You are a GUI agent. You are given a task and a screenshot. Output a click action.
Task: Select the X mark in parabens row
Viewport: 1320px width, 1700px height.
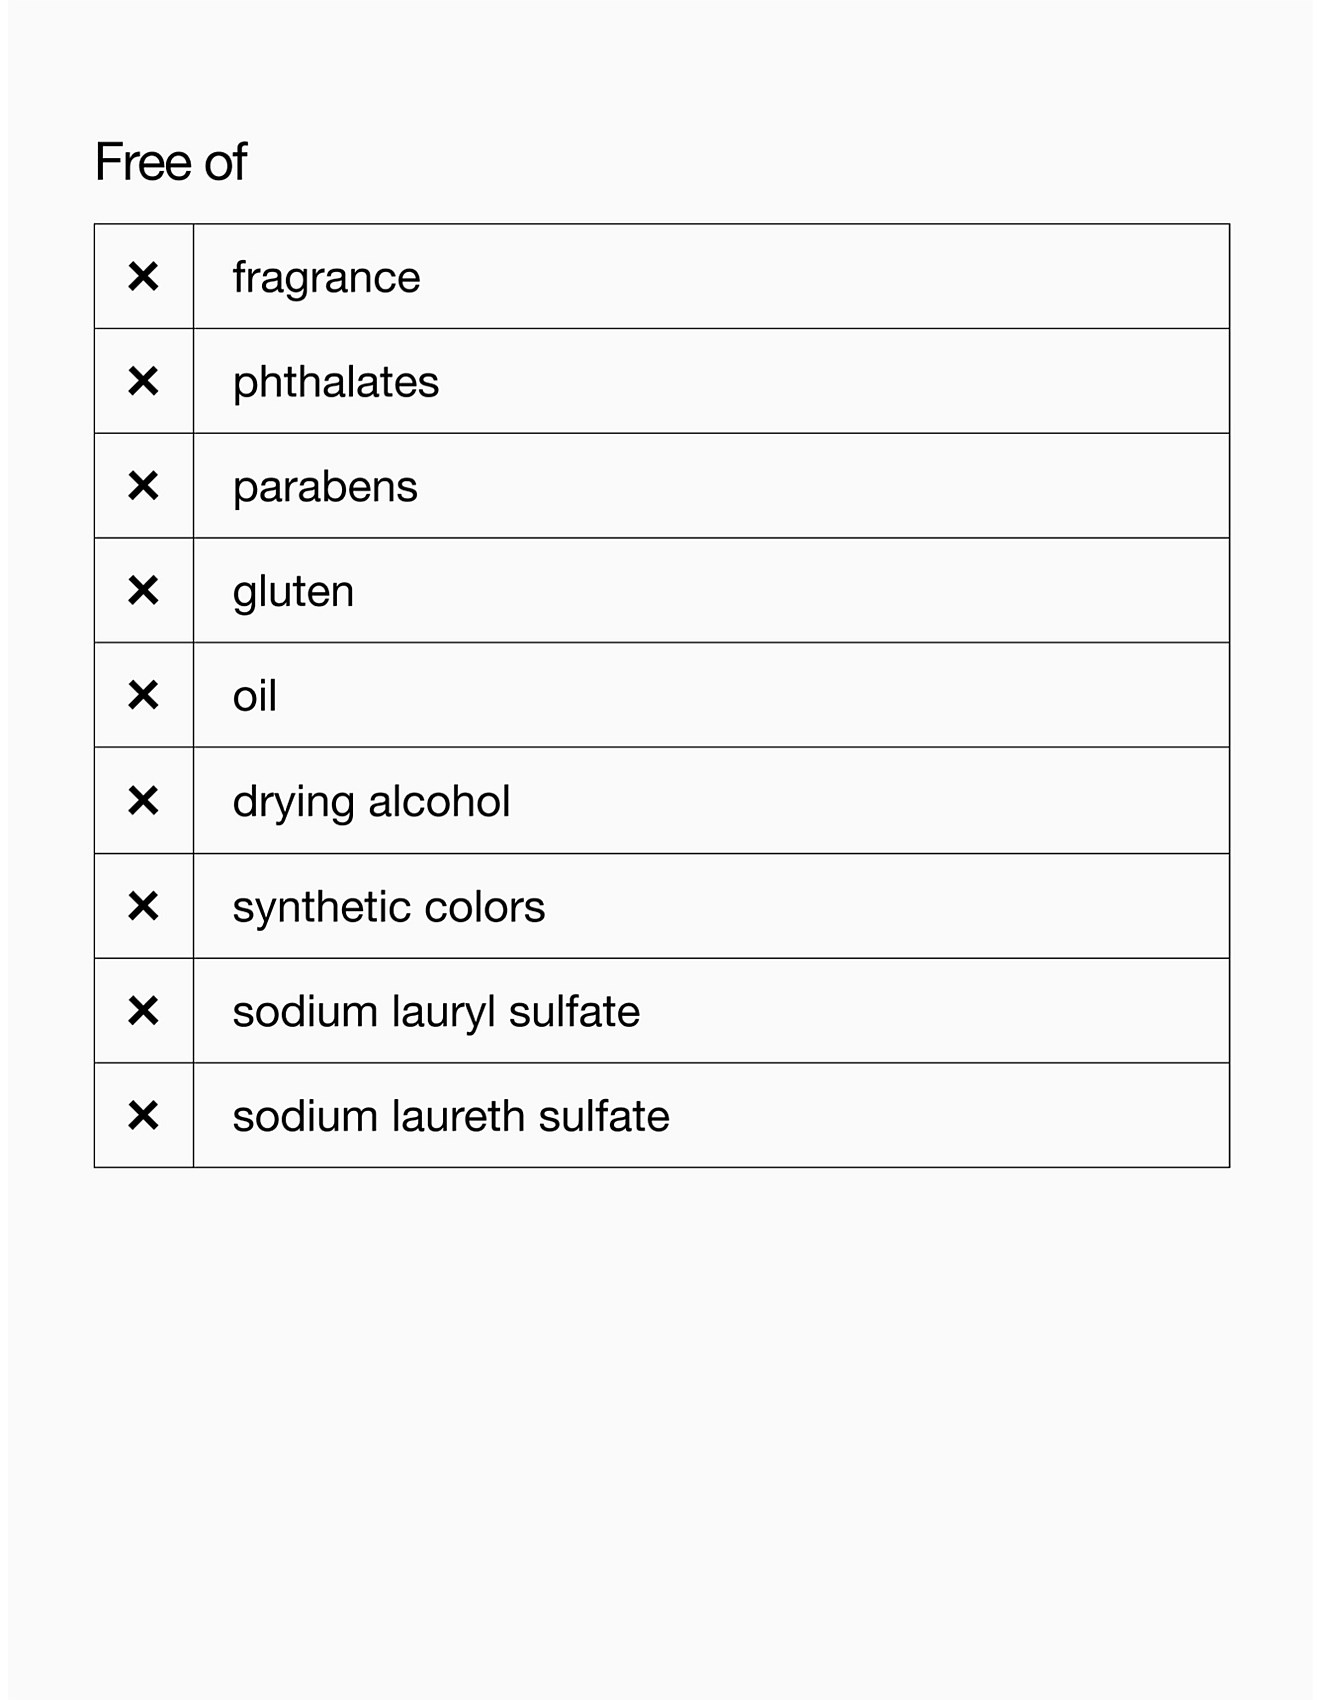click(143, 486)
